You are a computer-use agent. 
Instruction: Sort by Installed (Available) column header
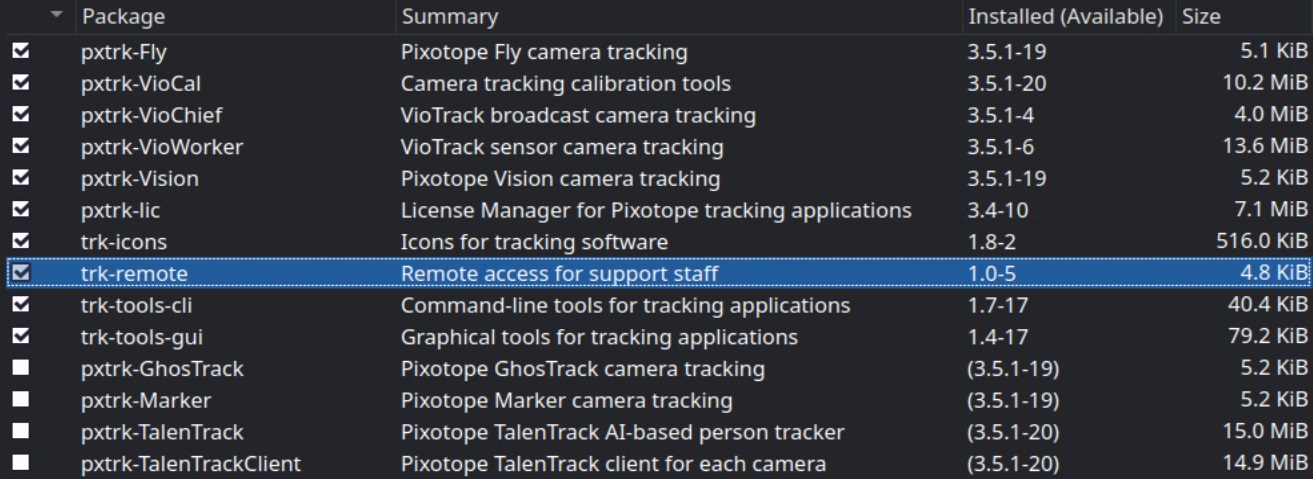[x=1065, y=17]
